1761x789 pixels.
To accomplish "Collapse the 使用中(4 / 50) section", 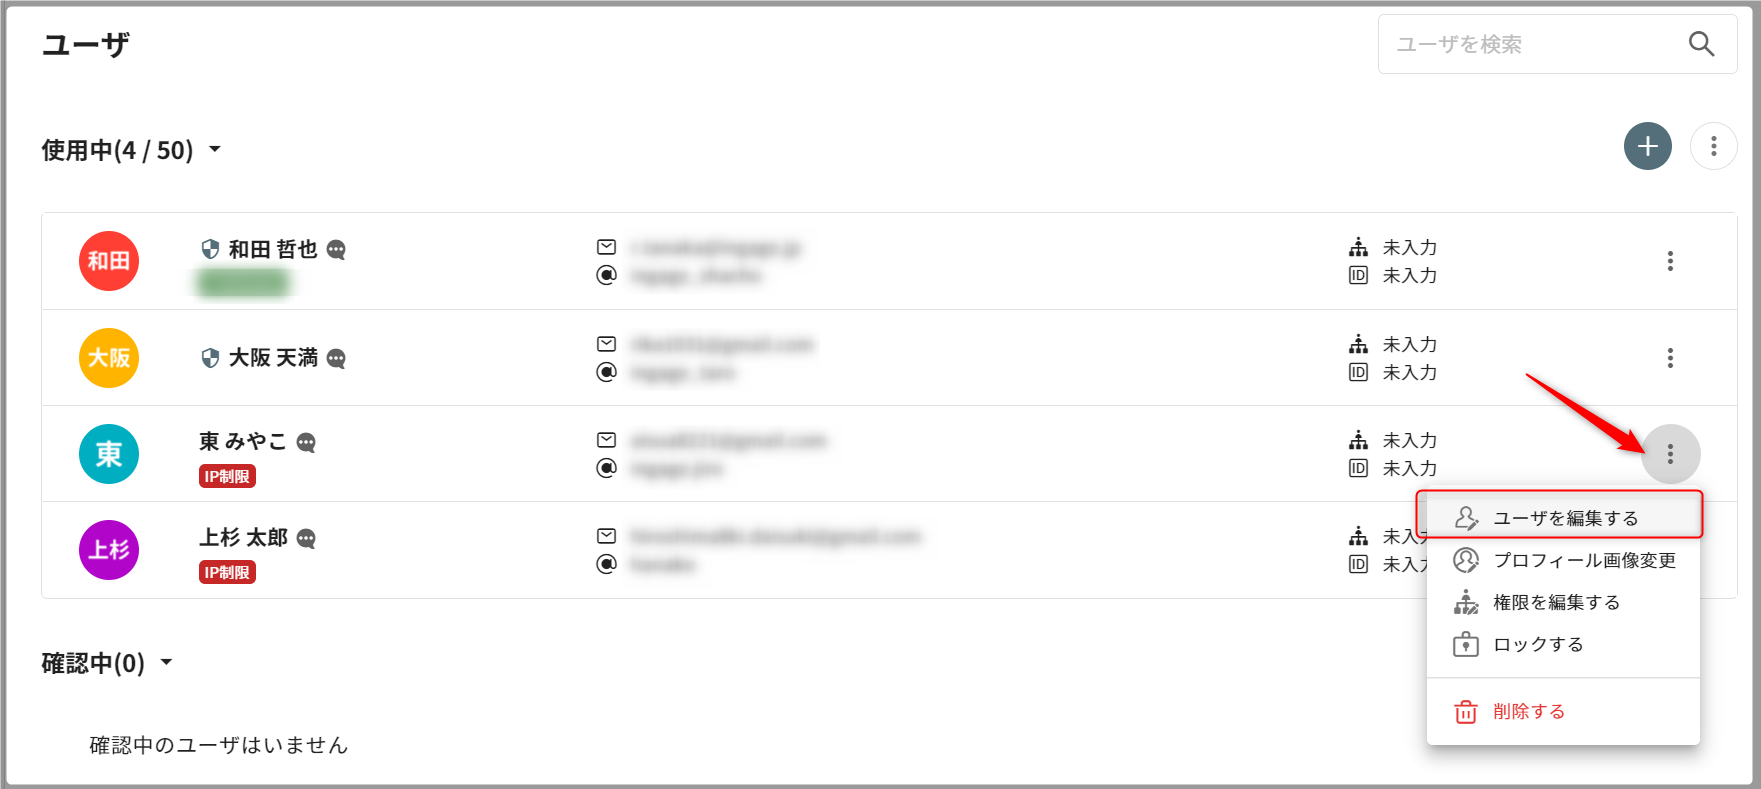I will (x=214, y=150).
